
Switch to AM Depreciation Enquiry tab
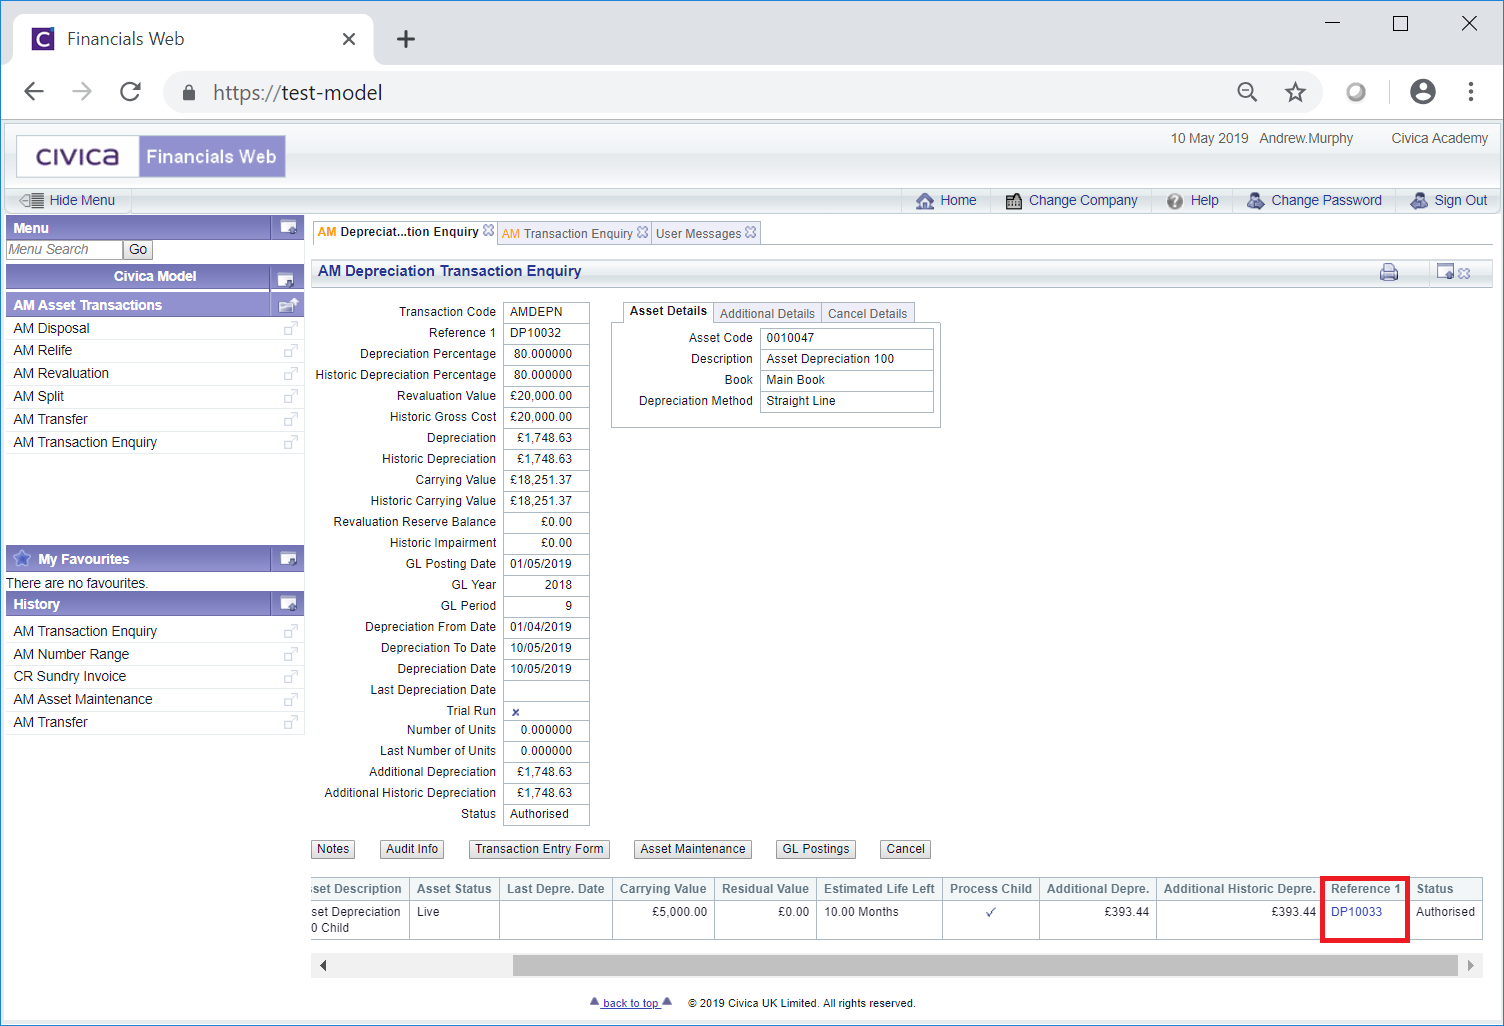tap(398, 232)
